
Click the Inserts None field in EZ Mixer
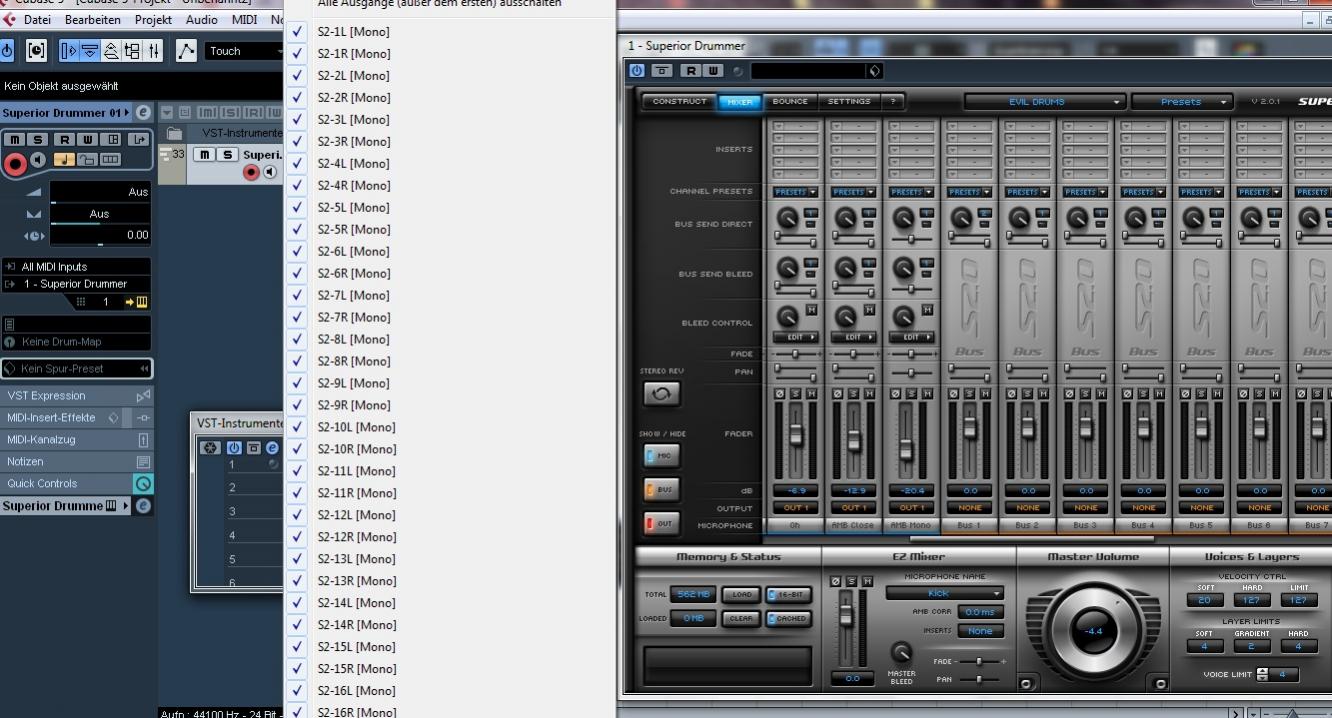click(981, 631)
